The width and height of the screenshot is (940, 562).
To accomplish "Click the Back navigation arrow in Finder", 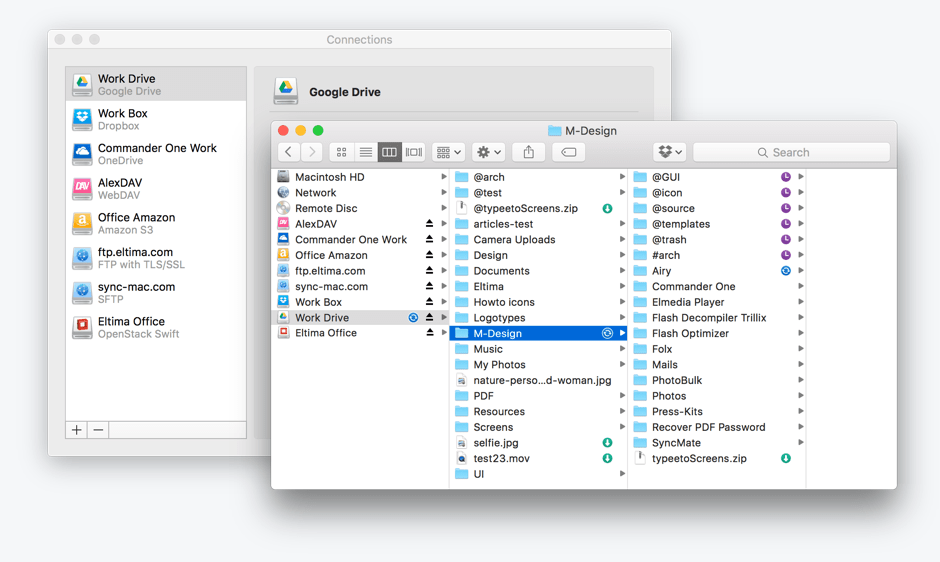I will pyautogui.click(x=288, y=152).
